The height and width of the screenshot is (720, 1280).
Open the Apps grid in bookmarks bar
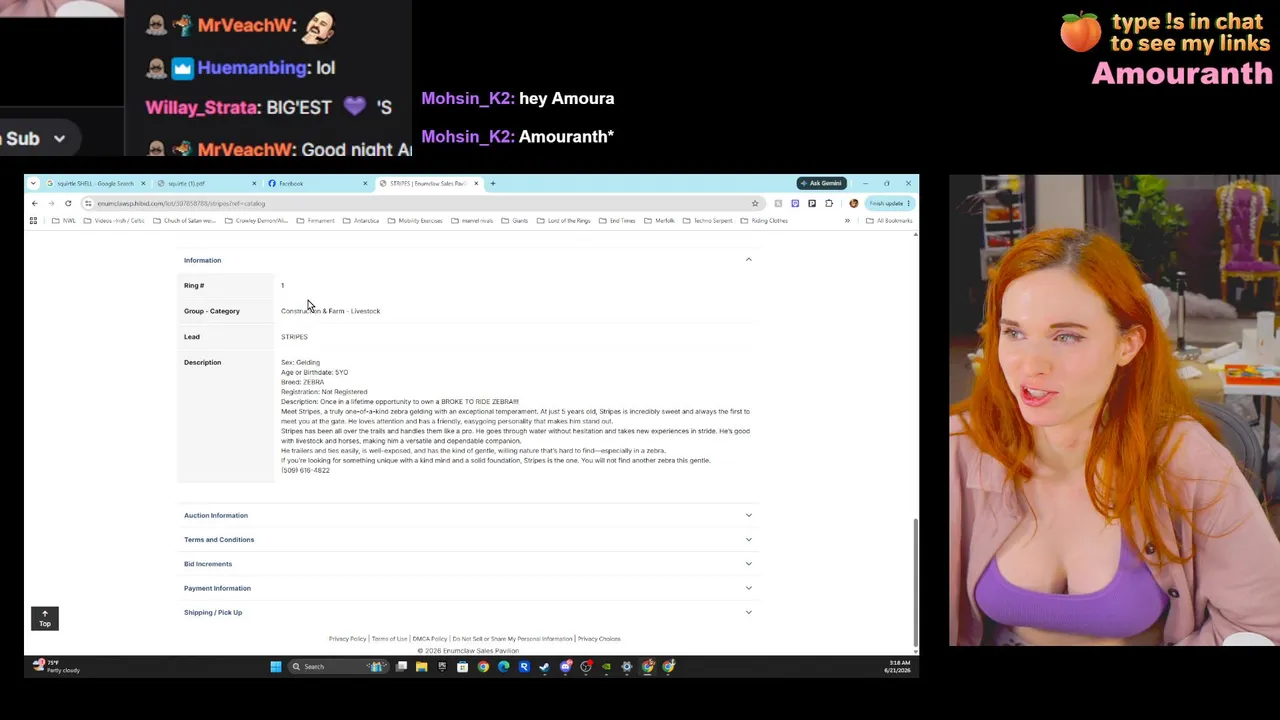33,221
